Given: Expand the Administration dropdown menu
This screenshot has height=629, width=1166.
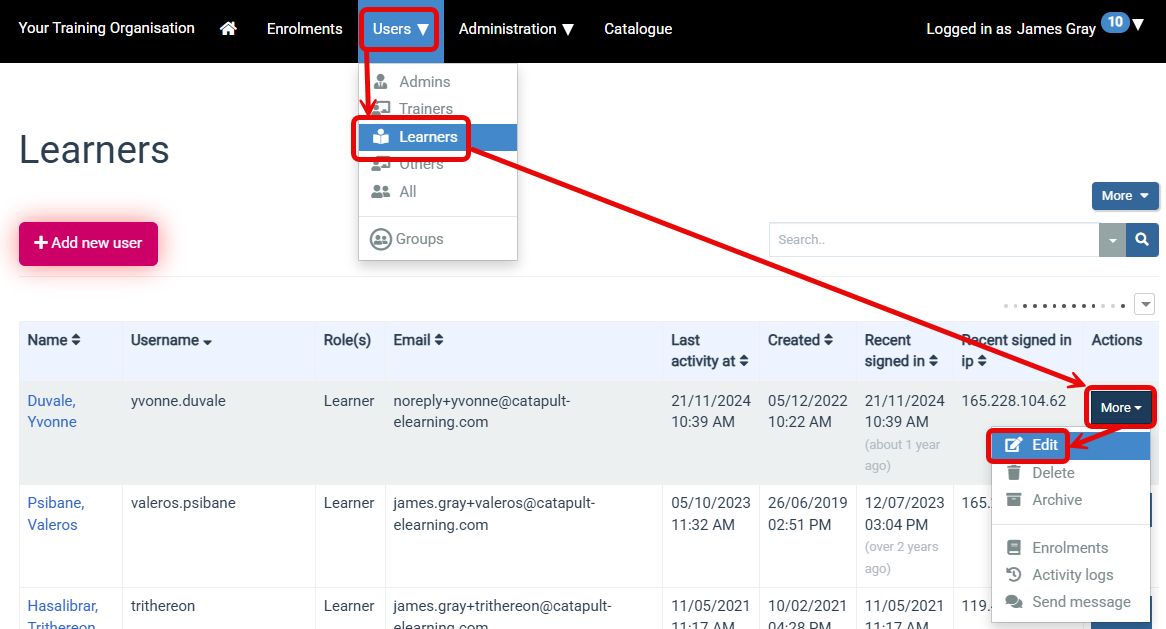Looking at the screenshot, I should tap(516, 29).
